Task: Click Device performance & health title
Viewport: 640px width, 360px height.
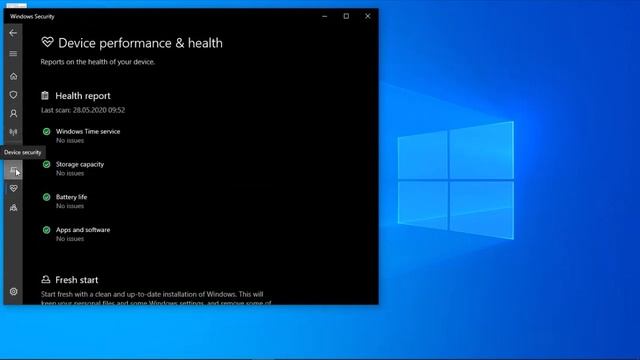Action: coord(140,43)
